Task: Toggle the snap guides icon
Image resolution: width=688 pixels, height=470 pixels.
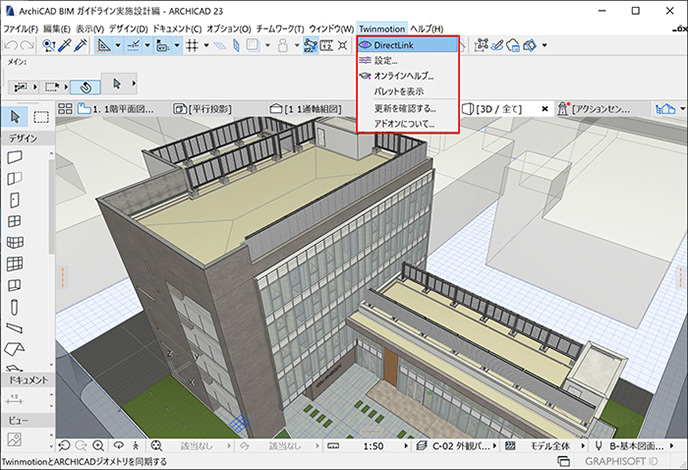Action: (133, 45)
